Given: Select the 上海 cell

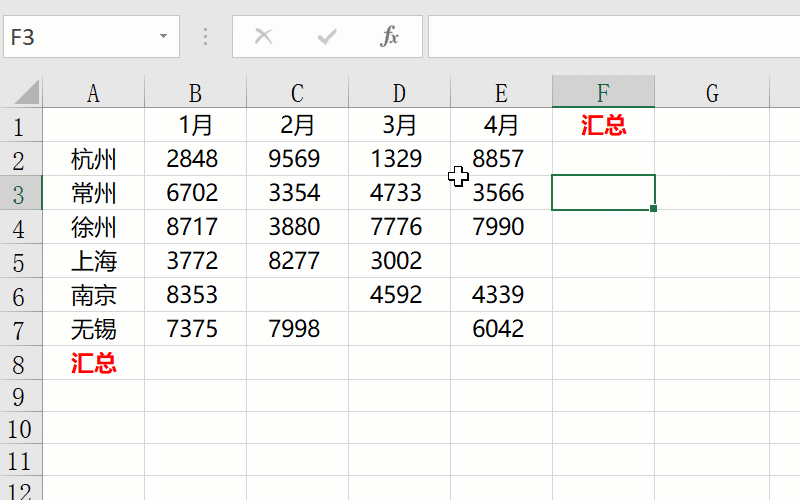Looking at the screenshot, I should pyautogui.click(x=93, y=261).
